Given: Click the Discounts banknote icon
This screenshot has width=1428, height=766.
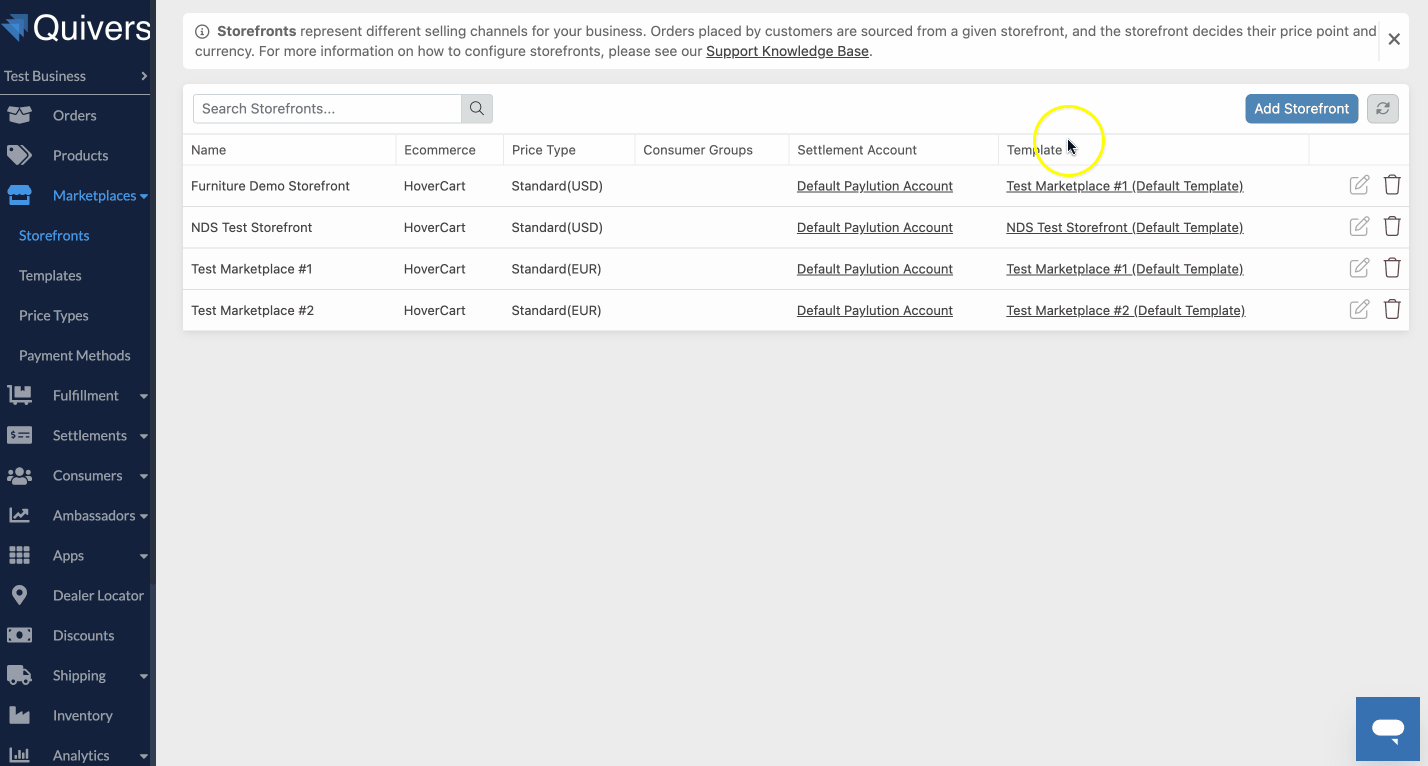Looking at the screenshot, I should click(19, 635).
